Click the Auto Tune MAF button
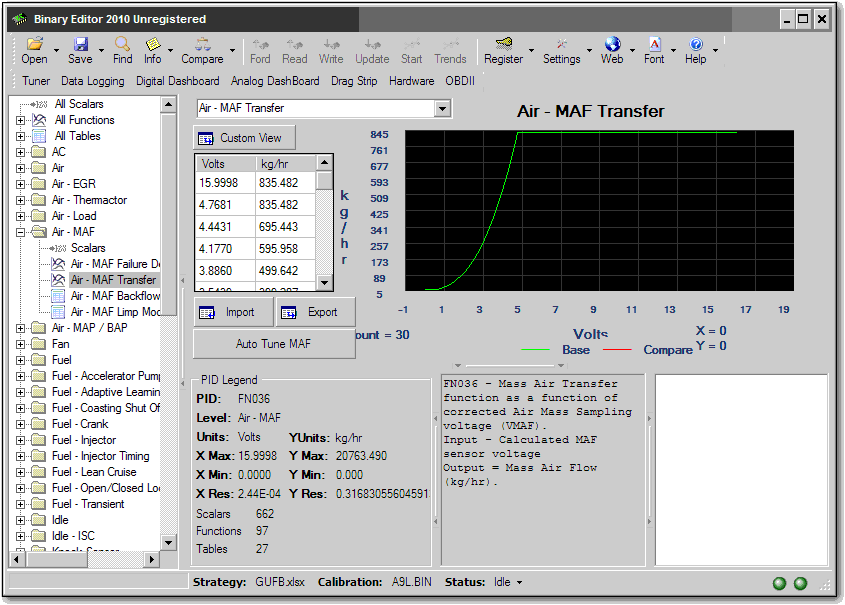The image size is (845, 605). pyautogui.click(x=274, y=344)
